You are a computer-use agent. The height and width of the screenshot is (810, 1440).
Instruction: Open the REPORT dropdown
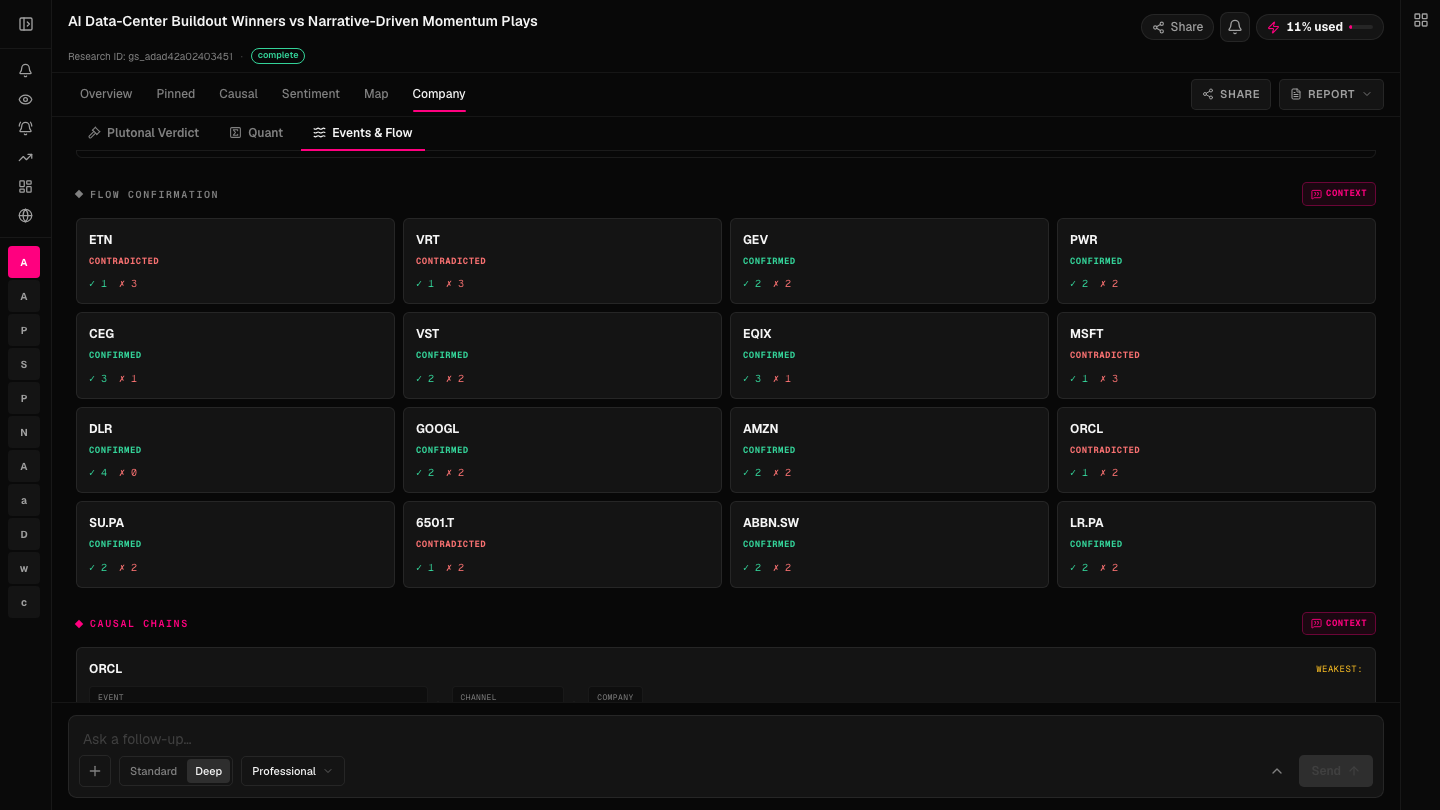(x=1331, y=94)
